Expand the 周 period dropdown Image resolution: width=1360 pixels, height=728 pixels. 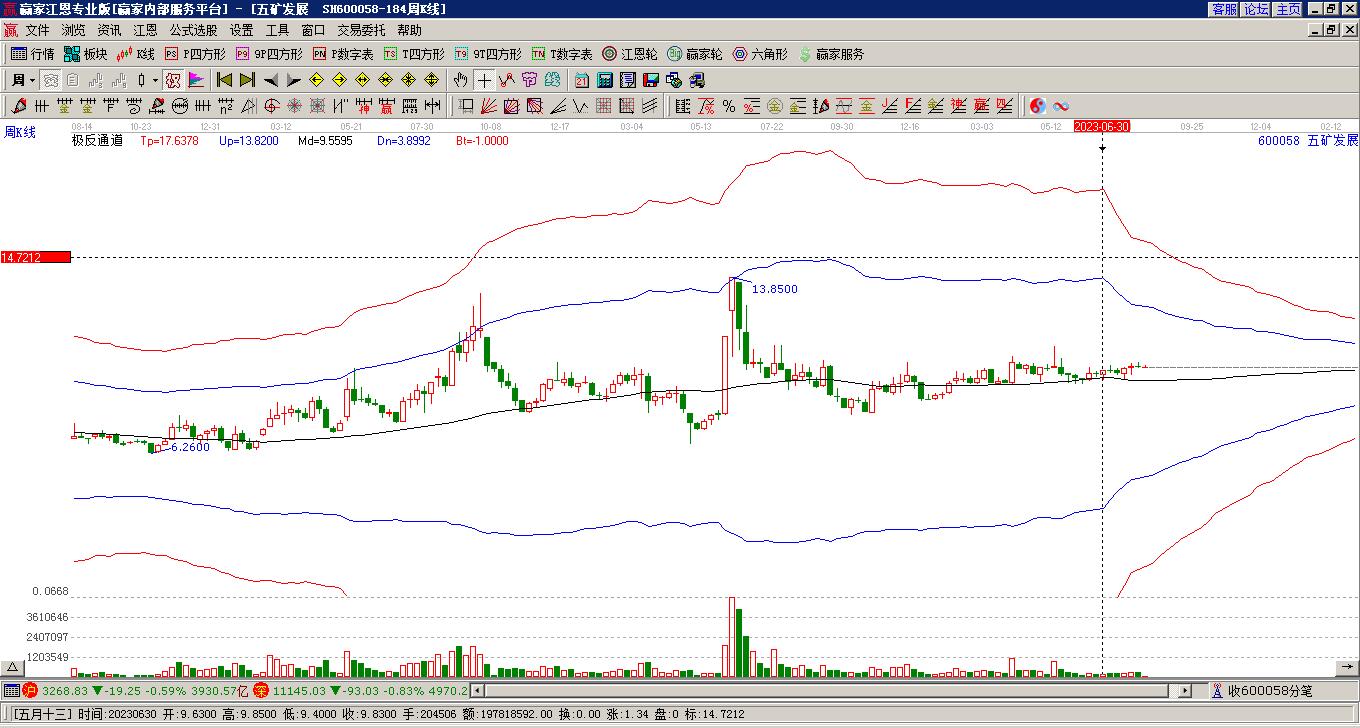point(32,80)
